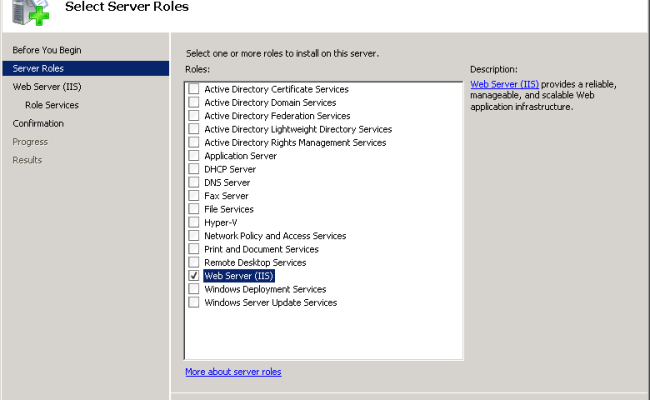The width and height of the screenshot is (650, 400).
Task: Select the DHCP Server role text
Action: coord(230,169)
